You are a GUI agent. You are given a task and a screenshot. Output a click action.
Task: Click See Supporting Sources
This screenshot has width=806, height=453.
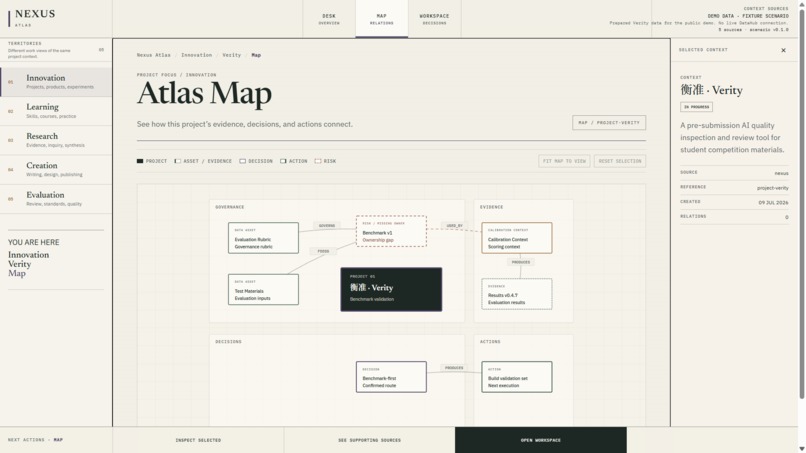(x=369, y=440)
